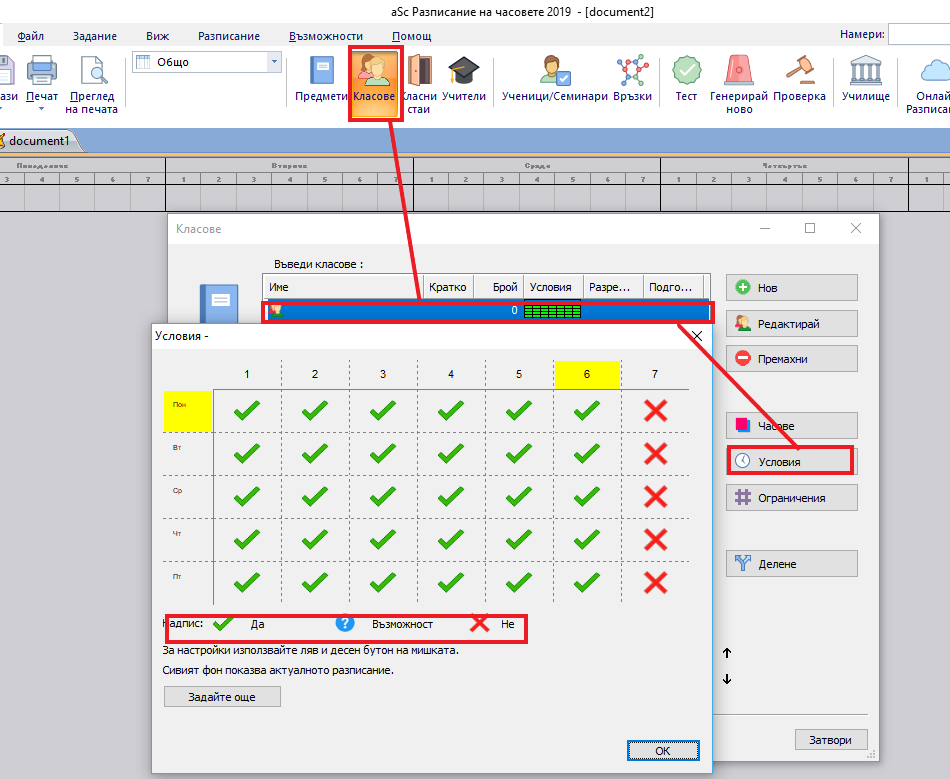The width and height of the screenshot is (950, 779).
Task: Switch to the document1 tab
Action: (x=38, y=140)
